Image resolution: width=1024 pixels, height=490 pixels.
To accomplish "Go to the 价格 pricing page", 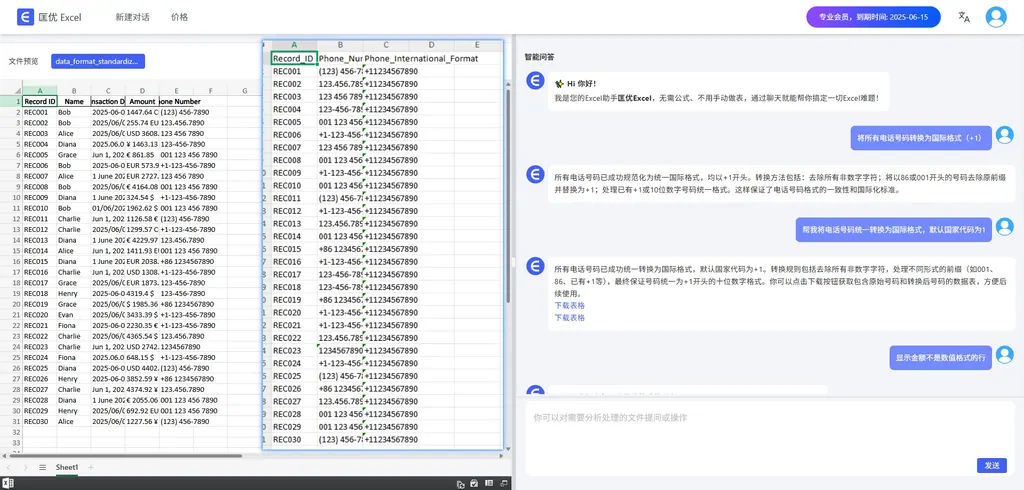I will click(x=179, y=17).
